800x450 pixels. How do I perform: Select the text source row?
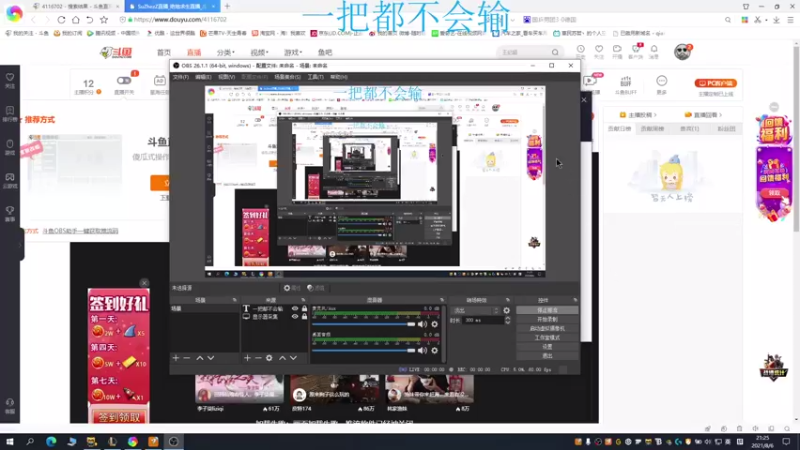tap(274, 309)
